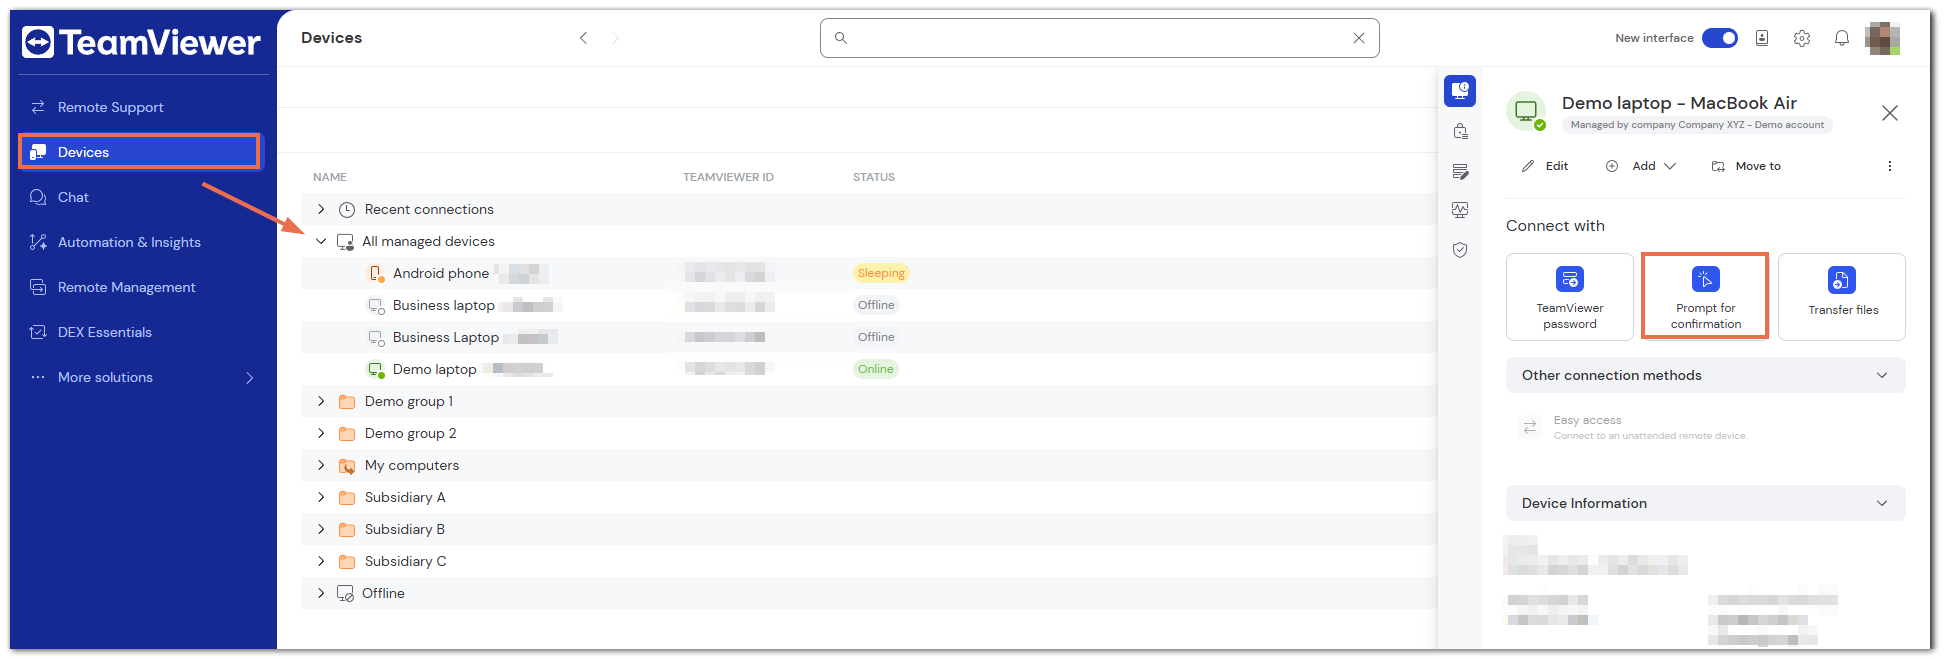
Task: Select Devices in the sidebar
Action: pyautogui.click(x=139, y=152)
